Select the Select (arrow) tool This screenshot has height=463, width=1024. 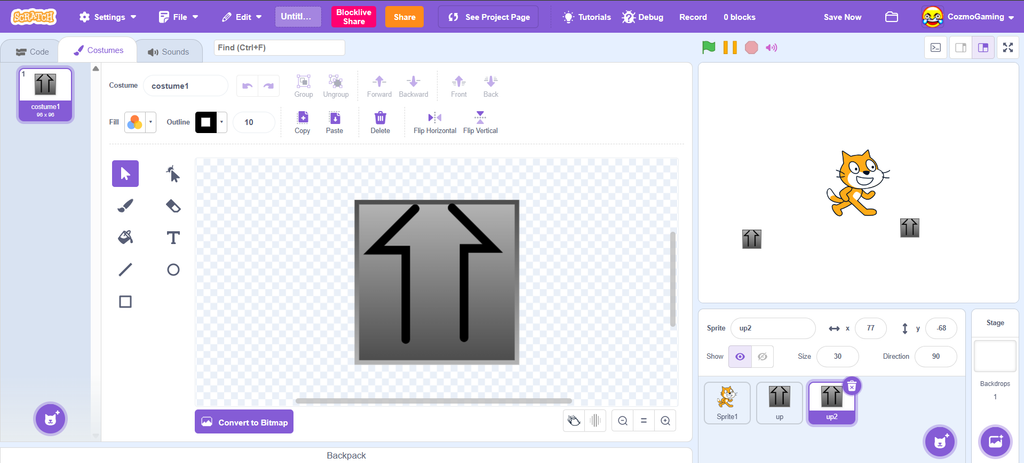125,174
